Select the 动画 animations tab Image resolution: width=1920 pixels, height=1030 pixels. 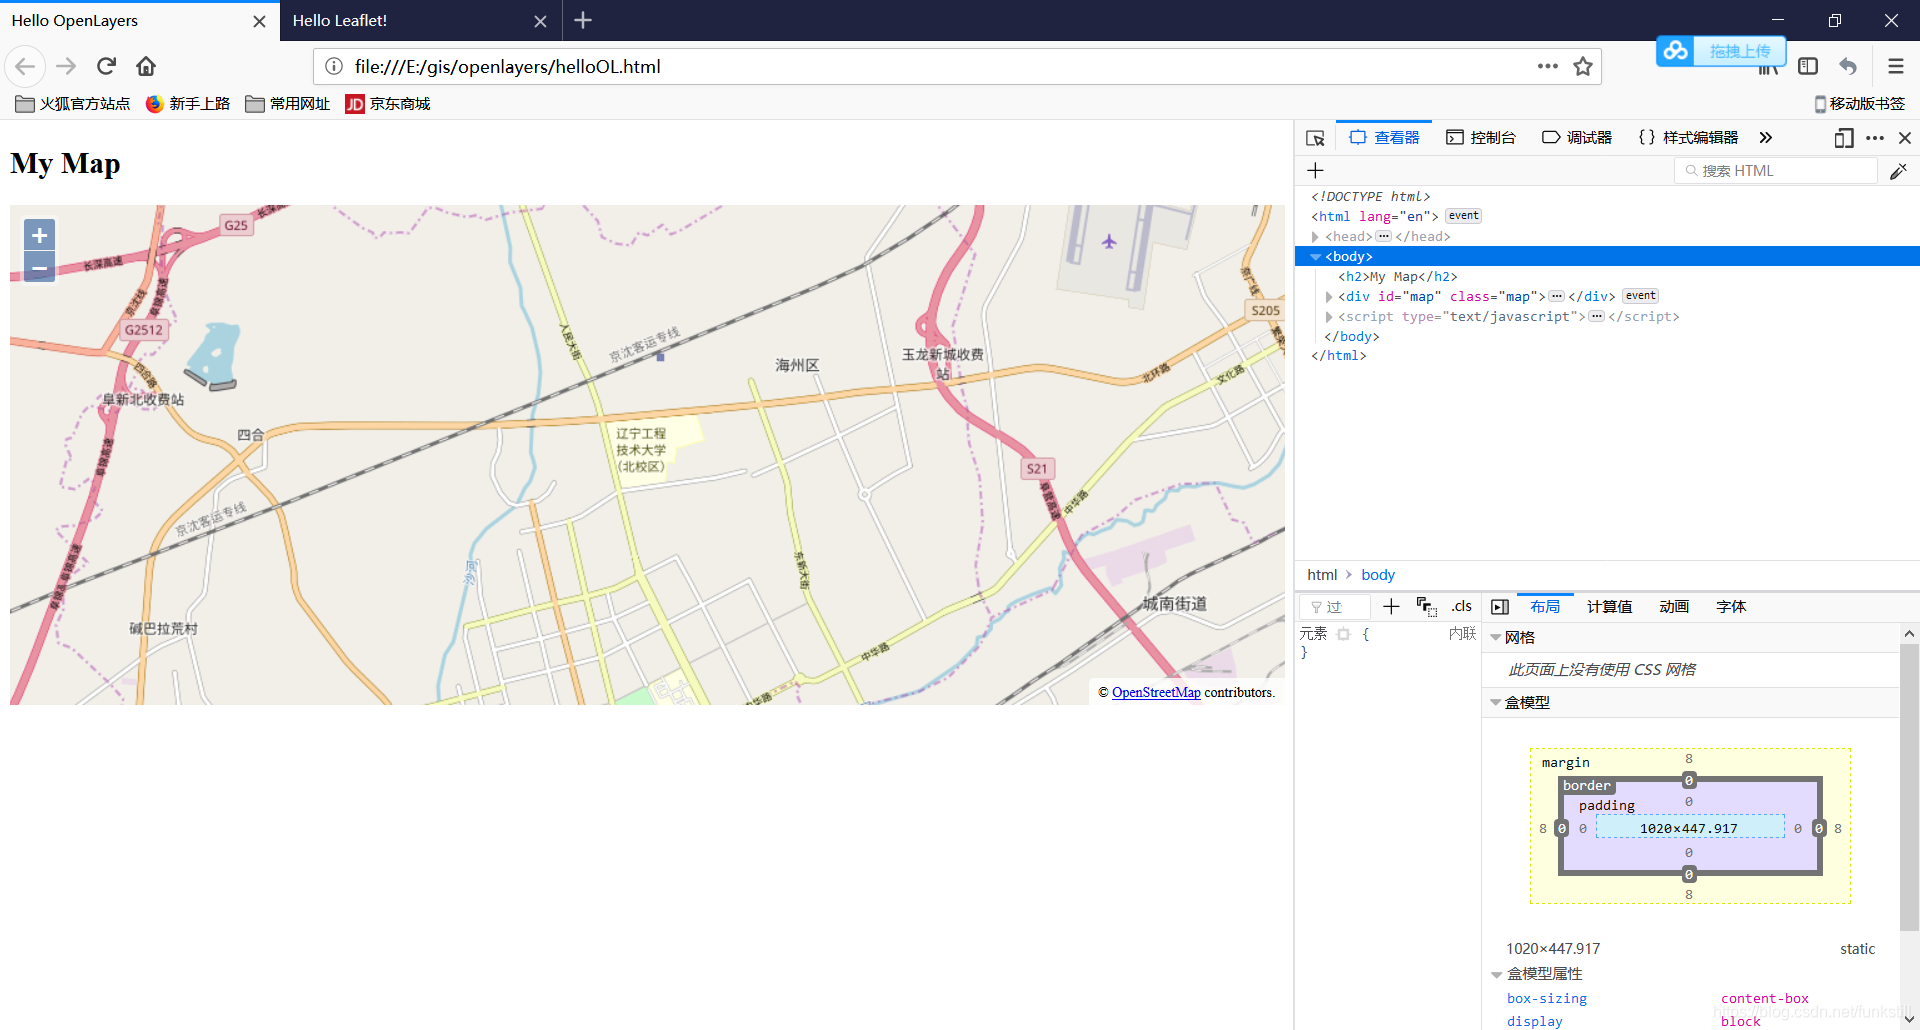1674,607
